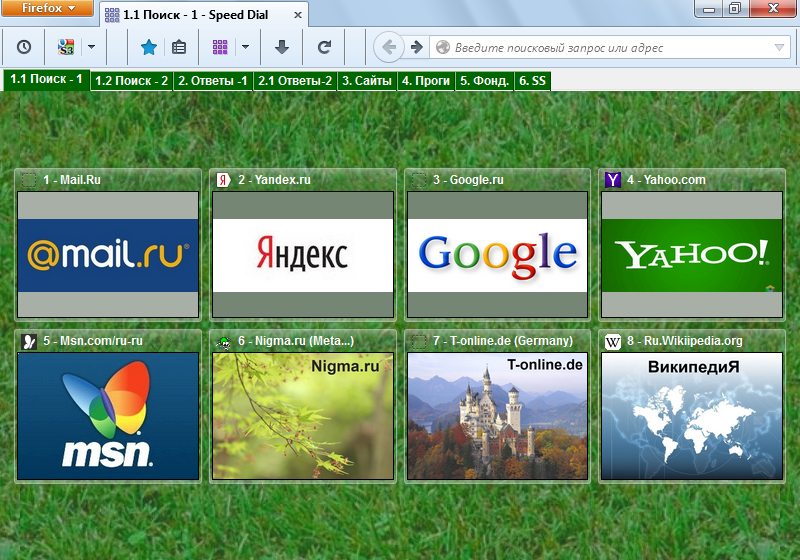Go forward with the right arrow button
800x560 pixels.
tap(417, 47)
